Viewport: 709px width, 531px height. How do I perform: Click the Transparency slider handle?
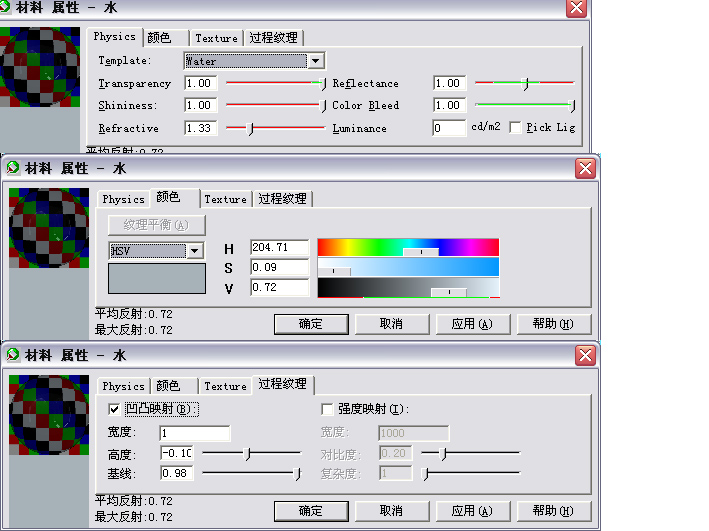pyautogui.click(x=323, y=84)
